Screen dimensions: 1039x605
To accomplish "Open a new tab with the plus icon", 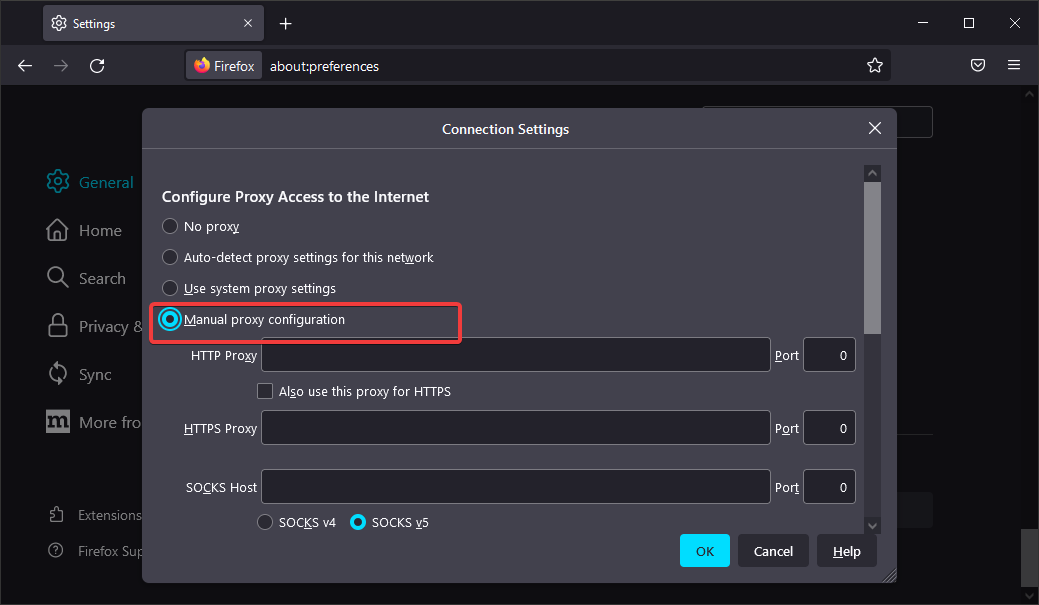I will pos(286,23).
